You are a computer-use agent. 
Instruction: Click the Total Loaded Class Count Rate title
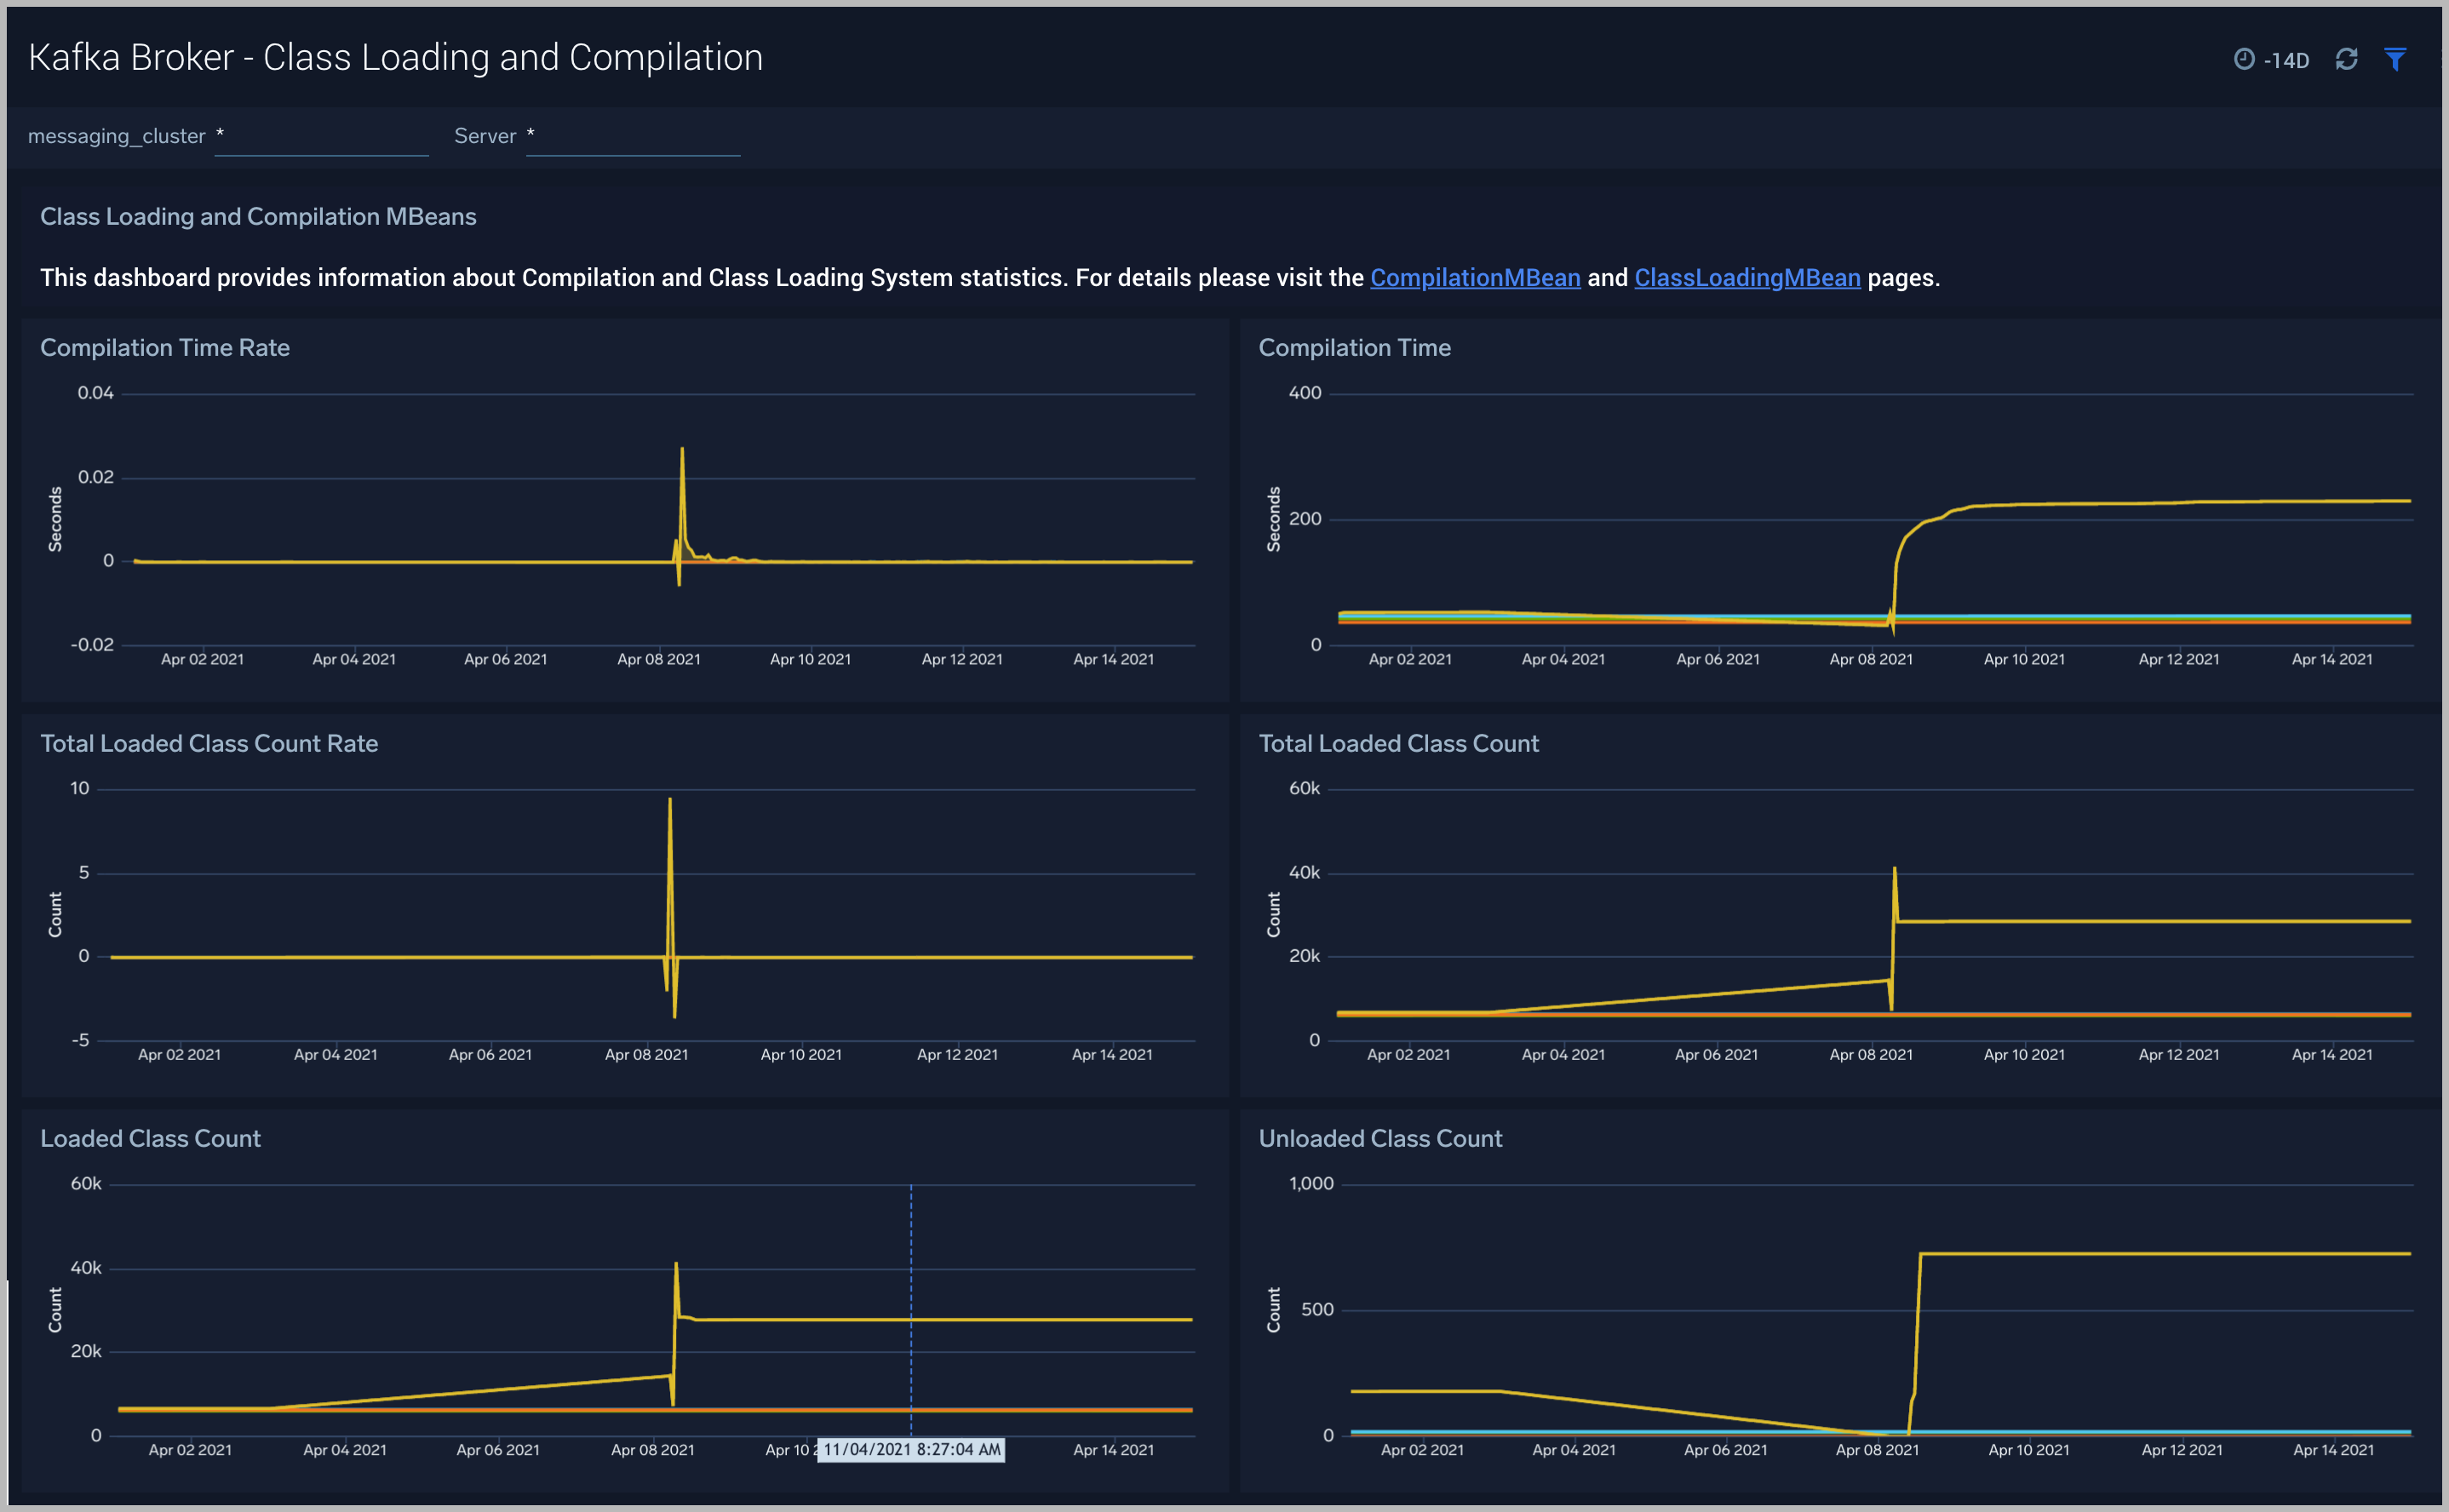(x=209, y=744)
